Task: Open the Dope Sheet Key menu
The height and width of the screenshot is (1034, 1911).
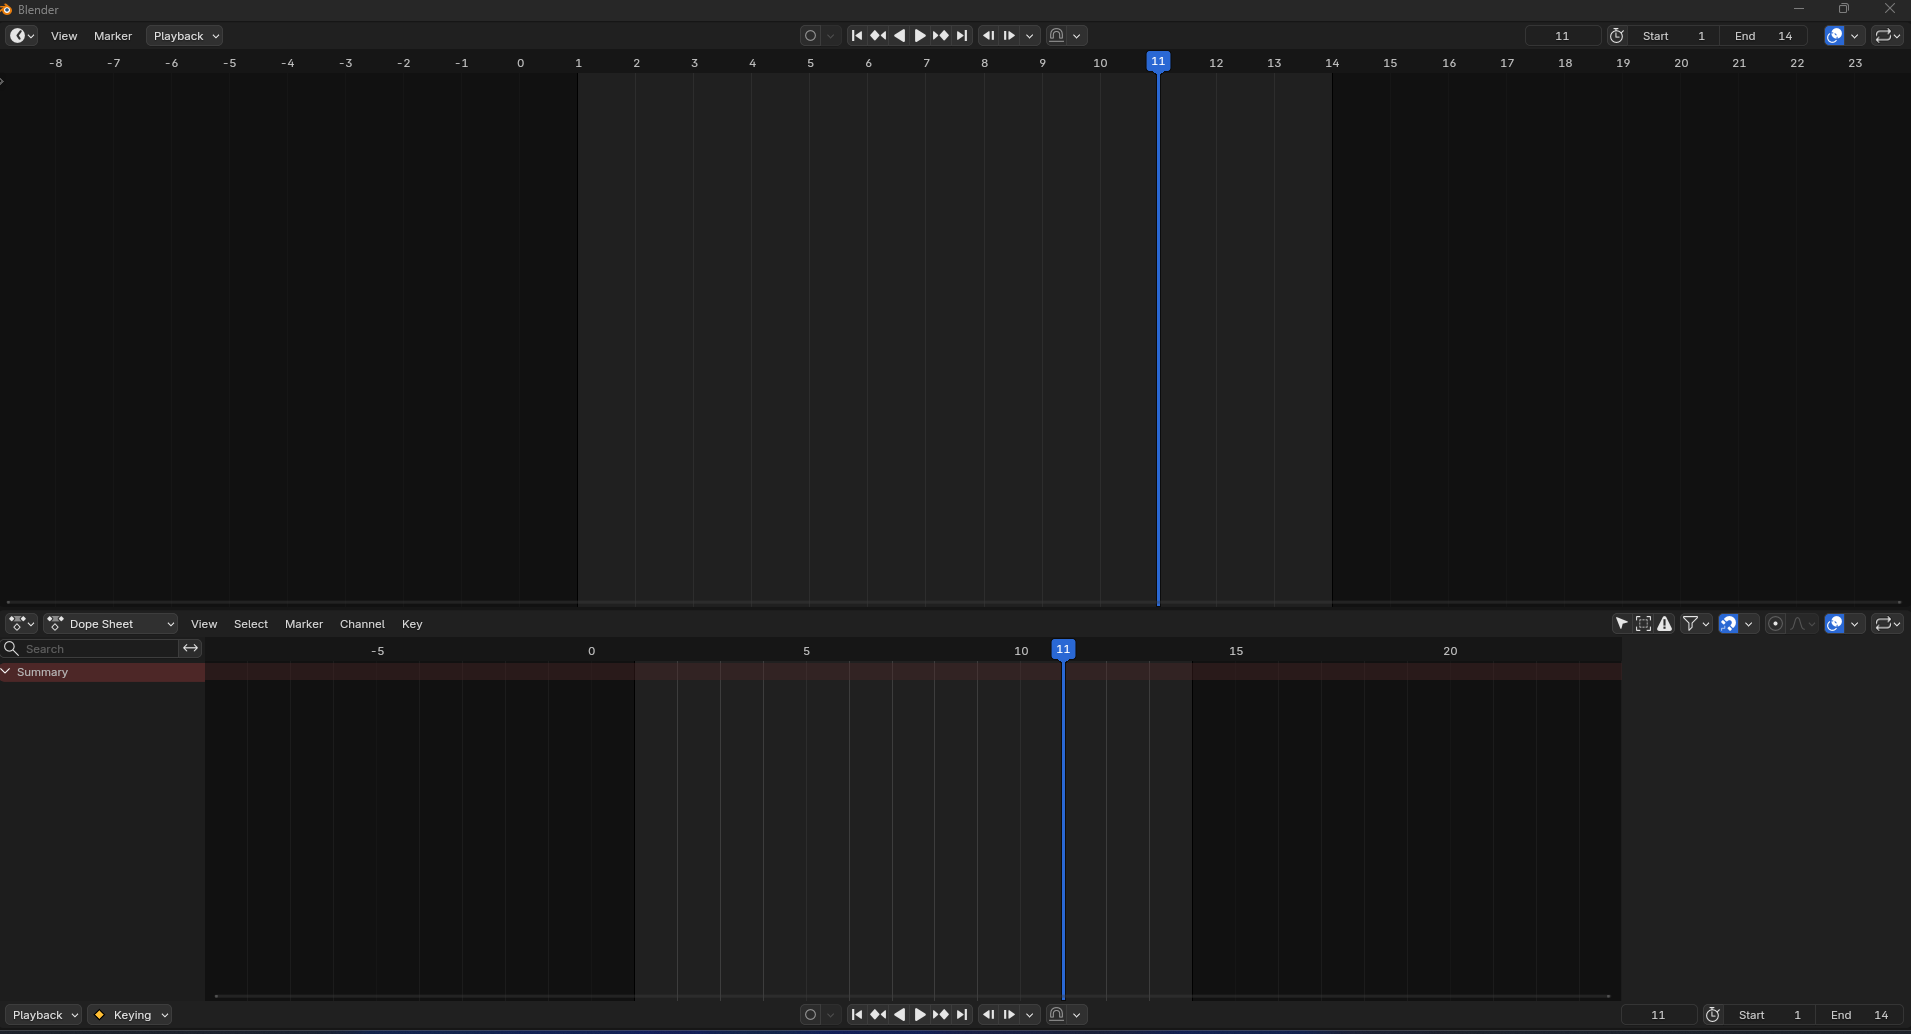Action: click(412, 624)
